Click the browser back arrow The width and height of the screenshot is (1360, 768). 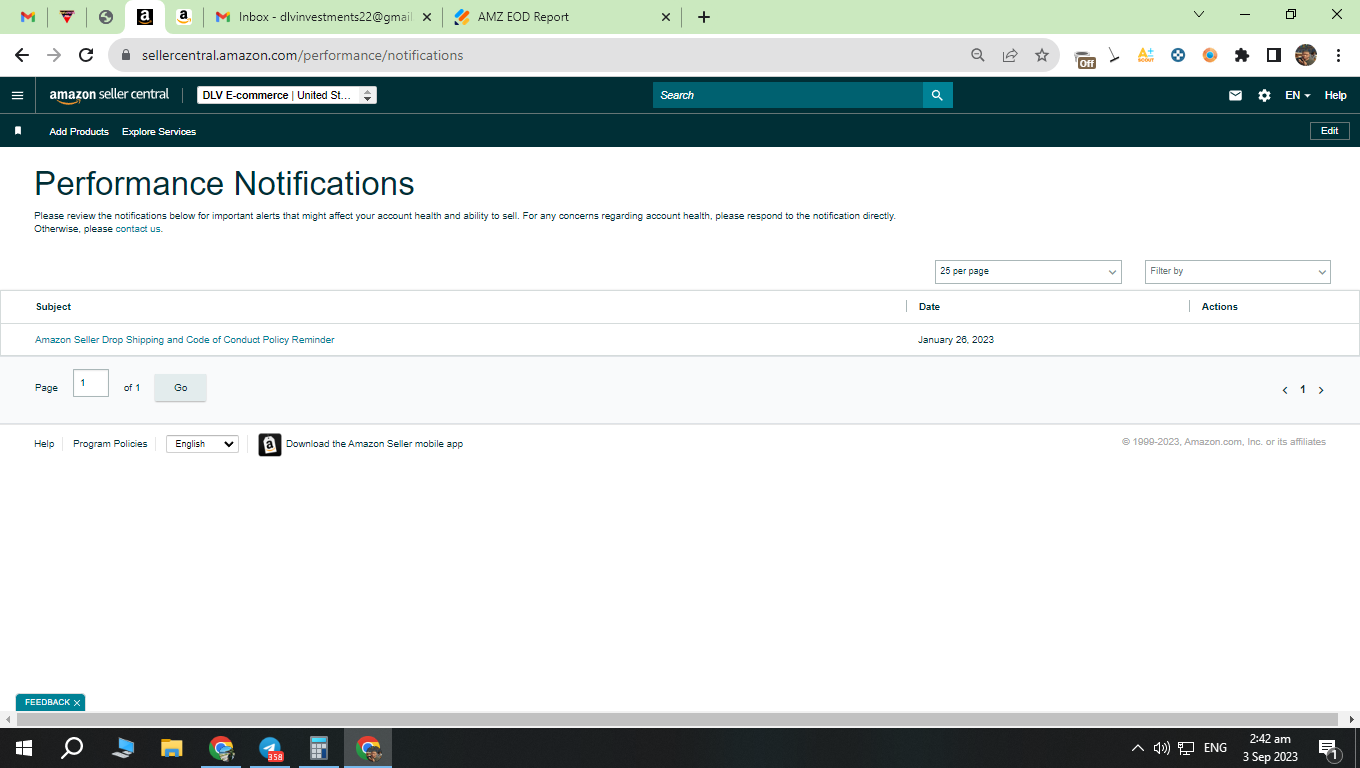click(x=22, y=55)
